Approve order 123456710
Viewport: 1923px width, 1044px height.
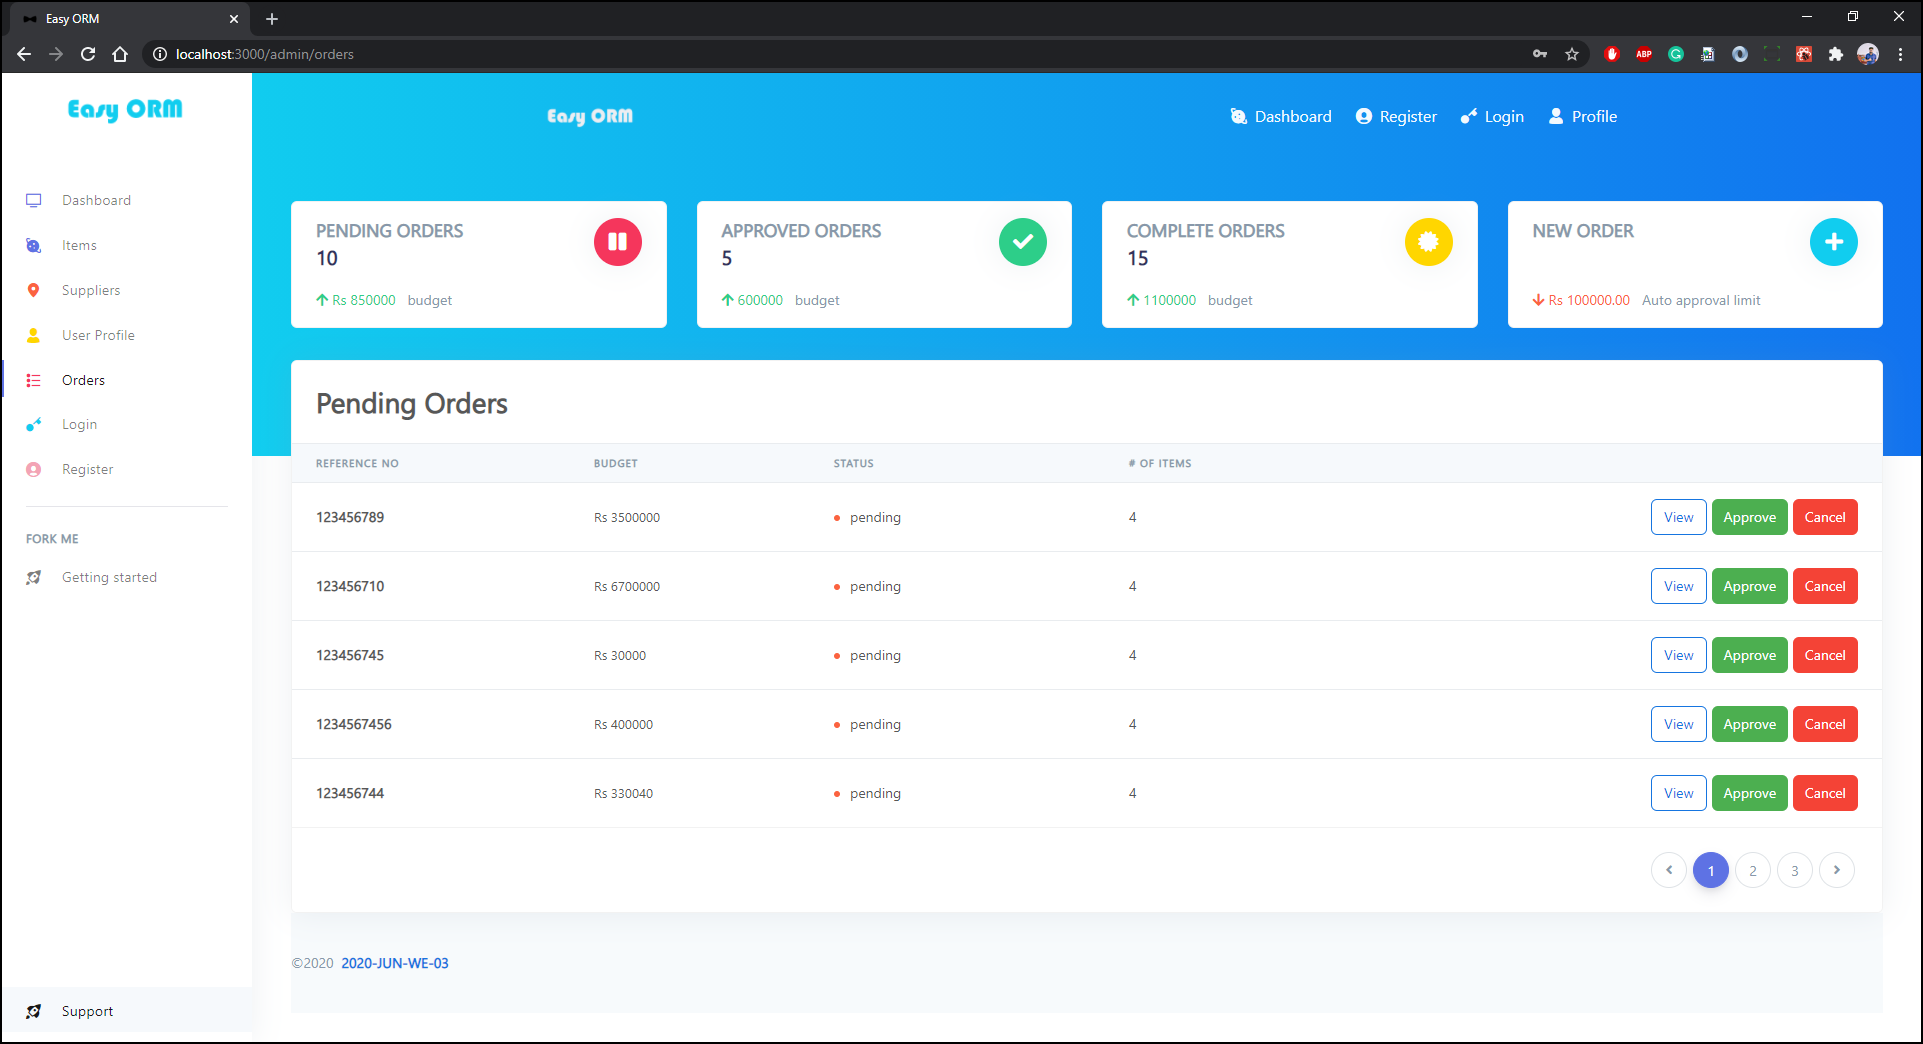click(x=1749, y=586)
